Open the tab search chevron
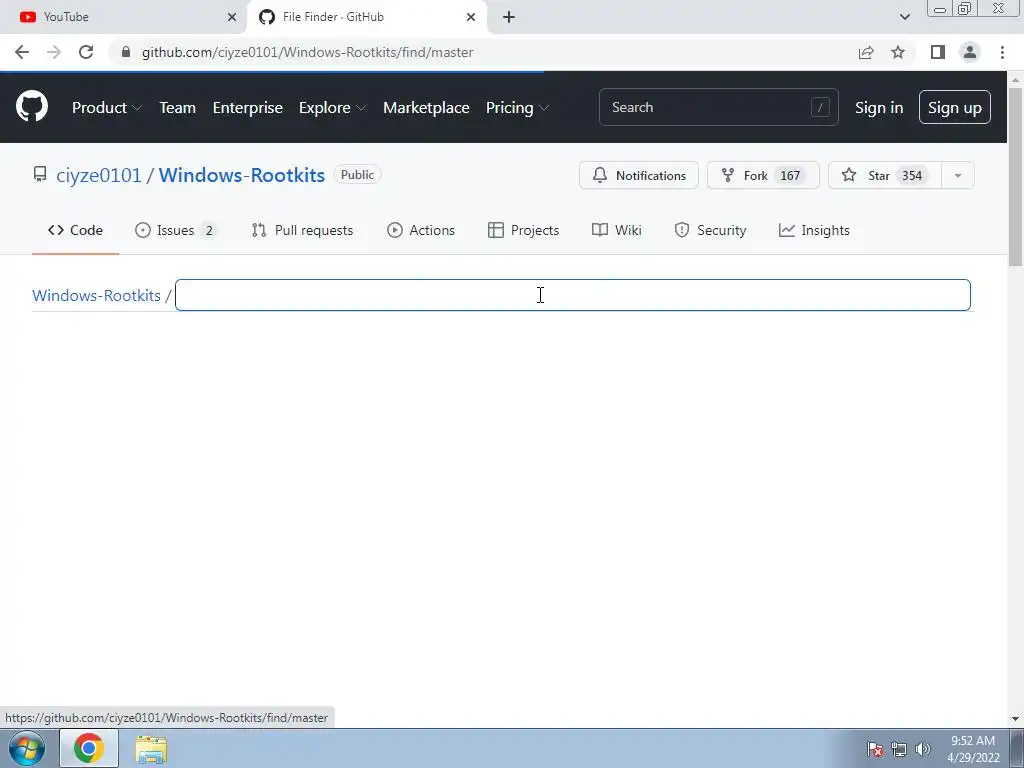This screenshot has width=1024, height=768. [x=904, y=17]
